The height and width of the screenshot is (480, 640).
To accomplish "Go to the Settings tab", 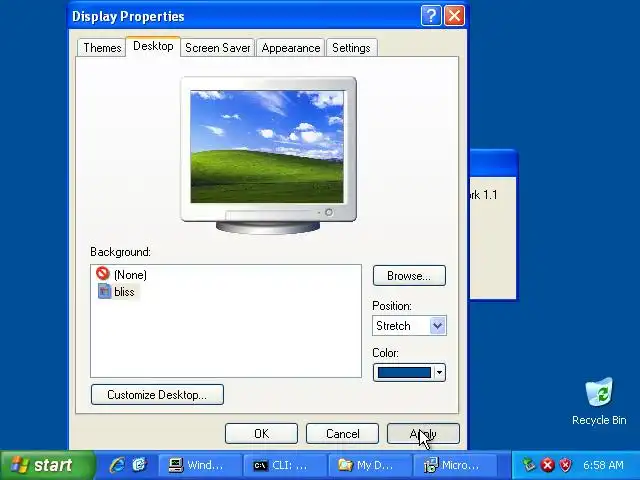I will click(351, 48).
